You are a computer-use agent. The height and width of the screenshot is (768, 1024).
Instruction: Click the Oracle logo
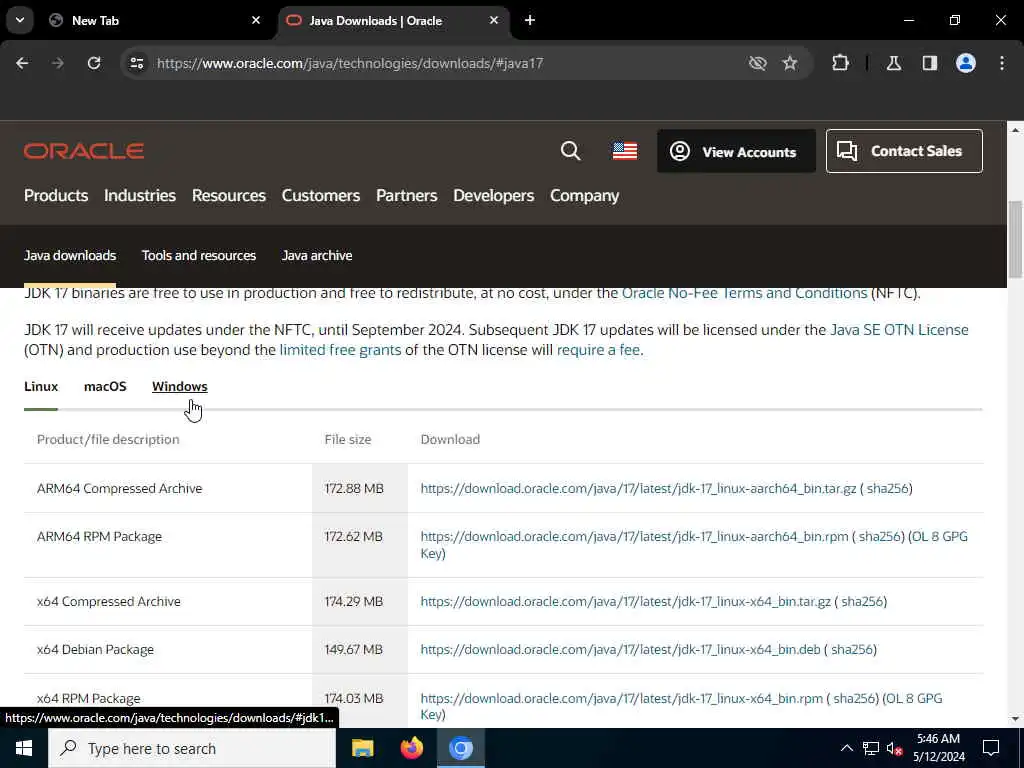click(x=84, y=151)
